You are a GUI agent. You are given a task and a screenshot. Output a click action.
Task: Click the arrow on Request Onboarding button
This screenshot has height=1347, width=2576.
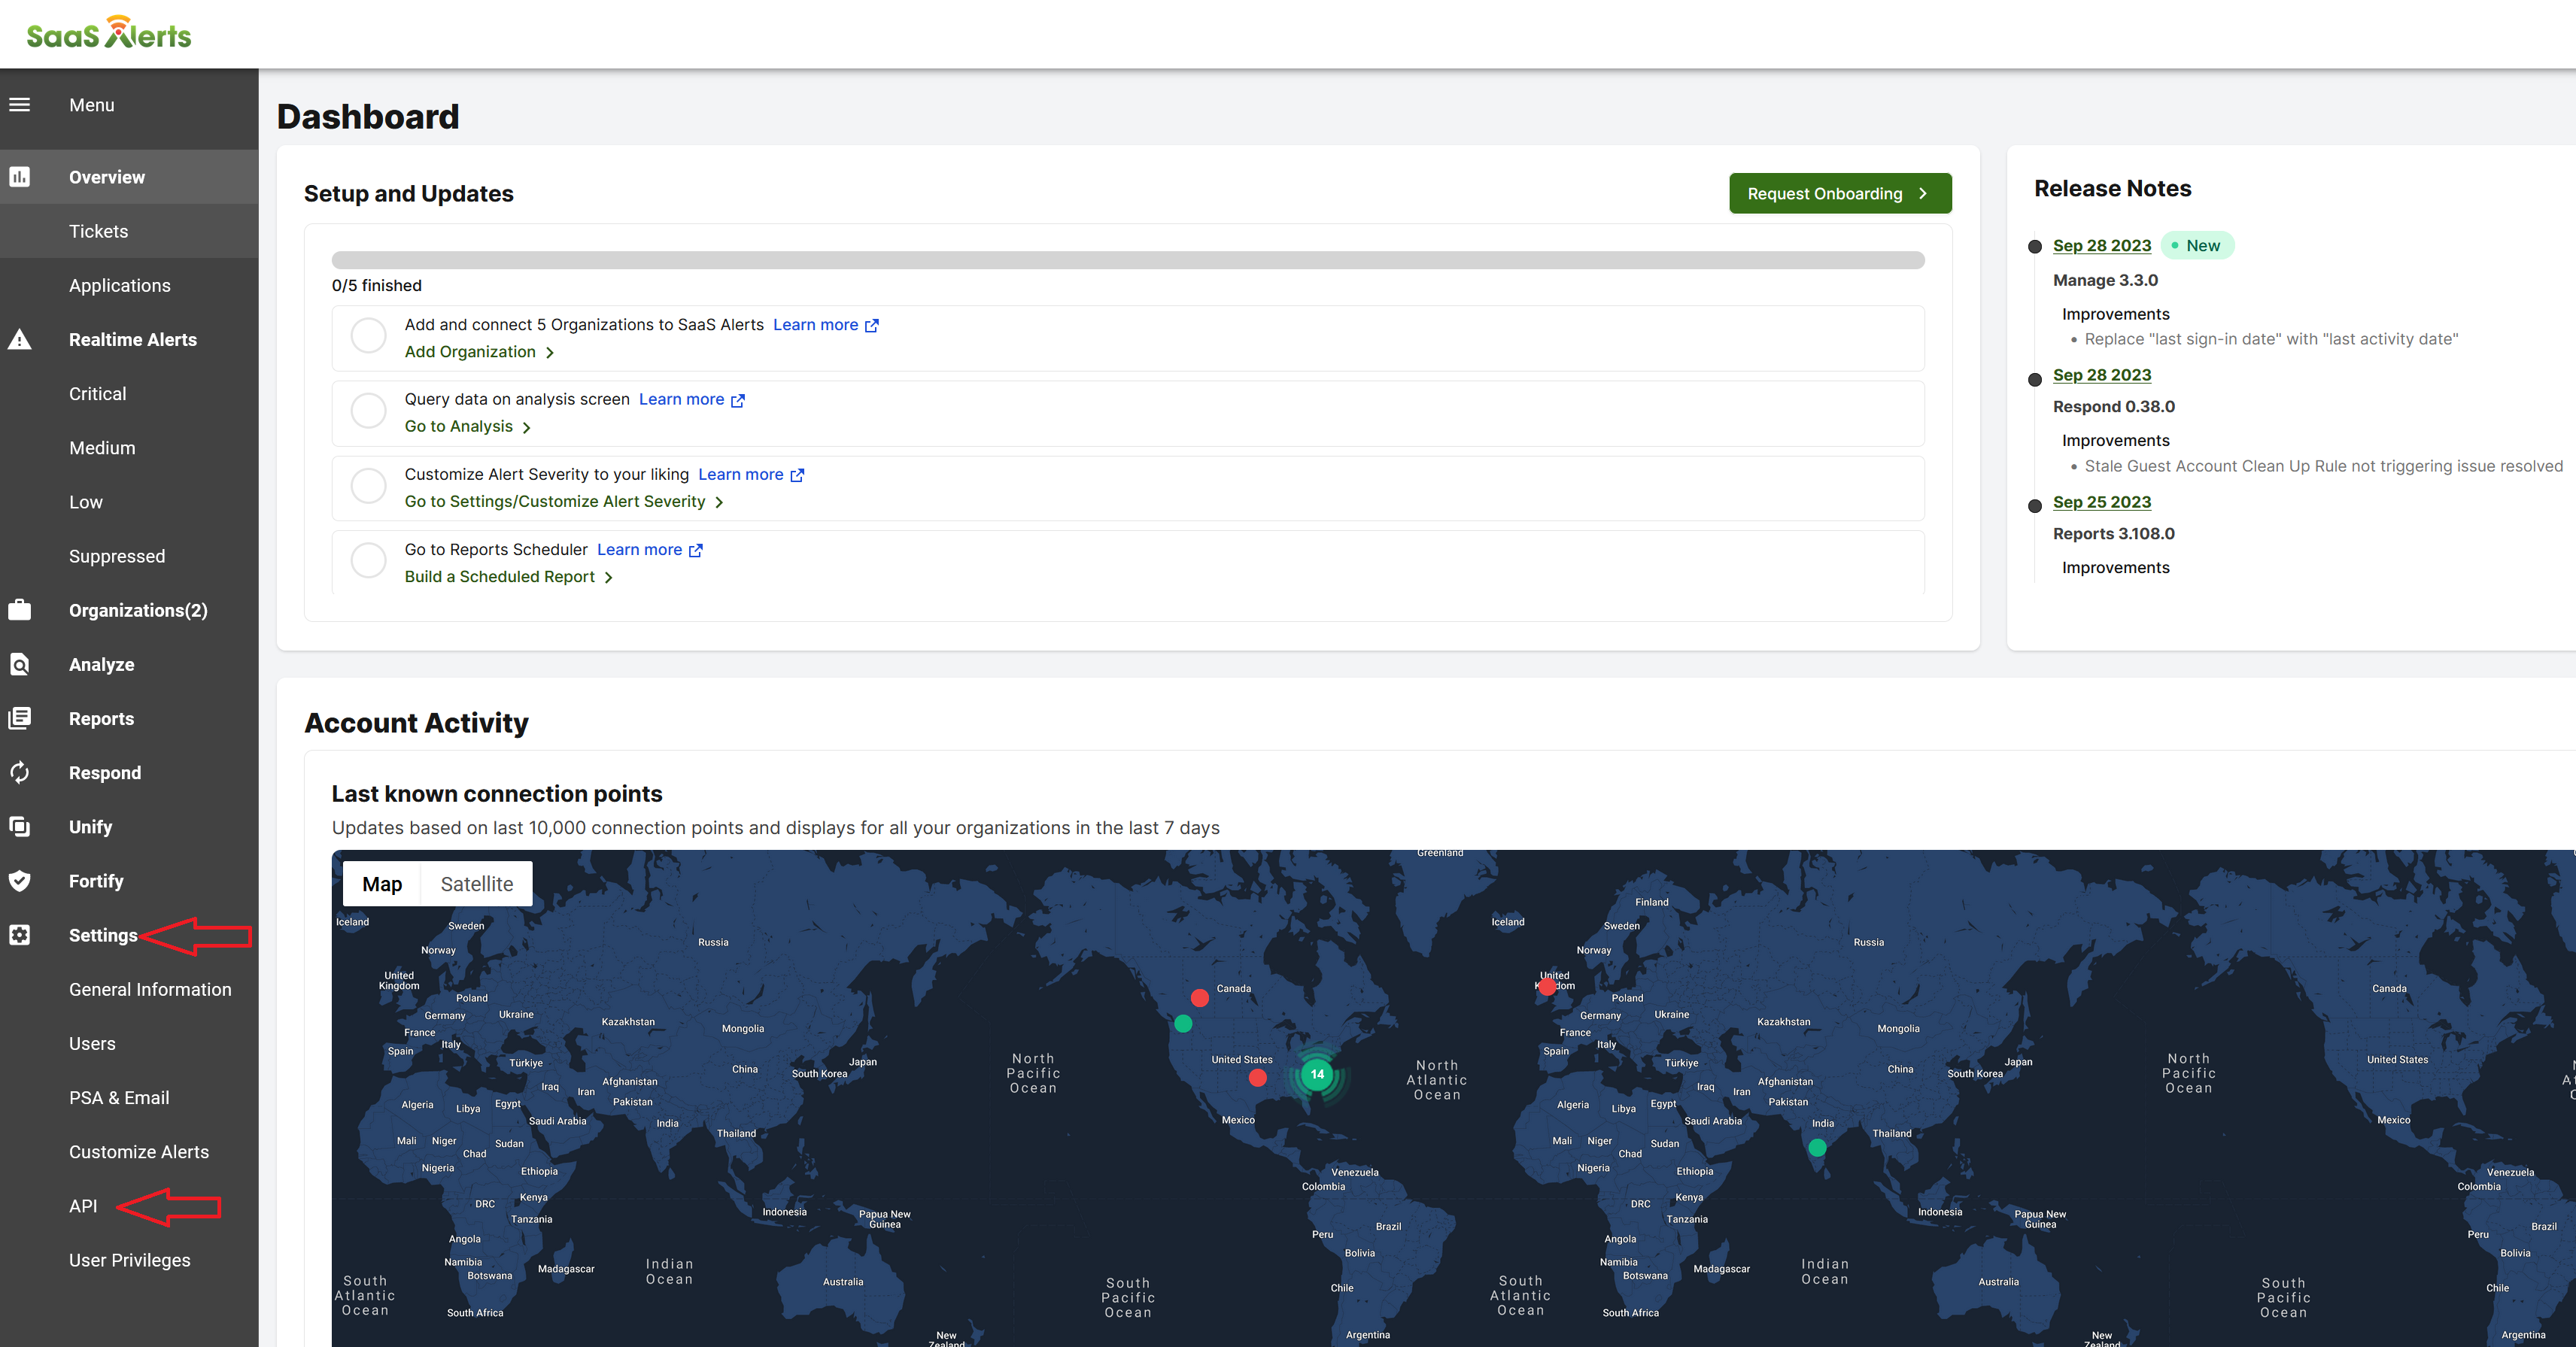click(1923, 194)
